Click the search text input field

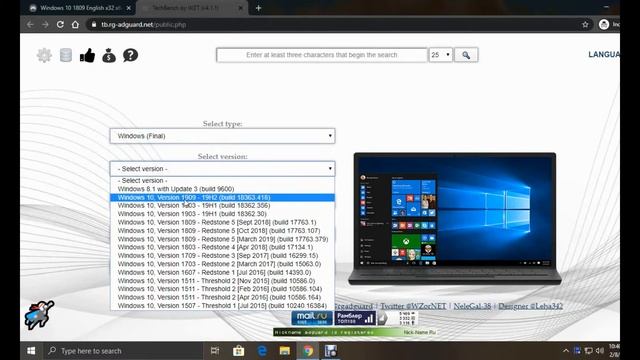coord(322,55)
